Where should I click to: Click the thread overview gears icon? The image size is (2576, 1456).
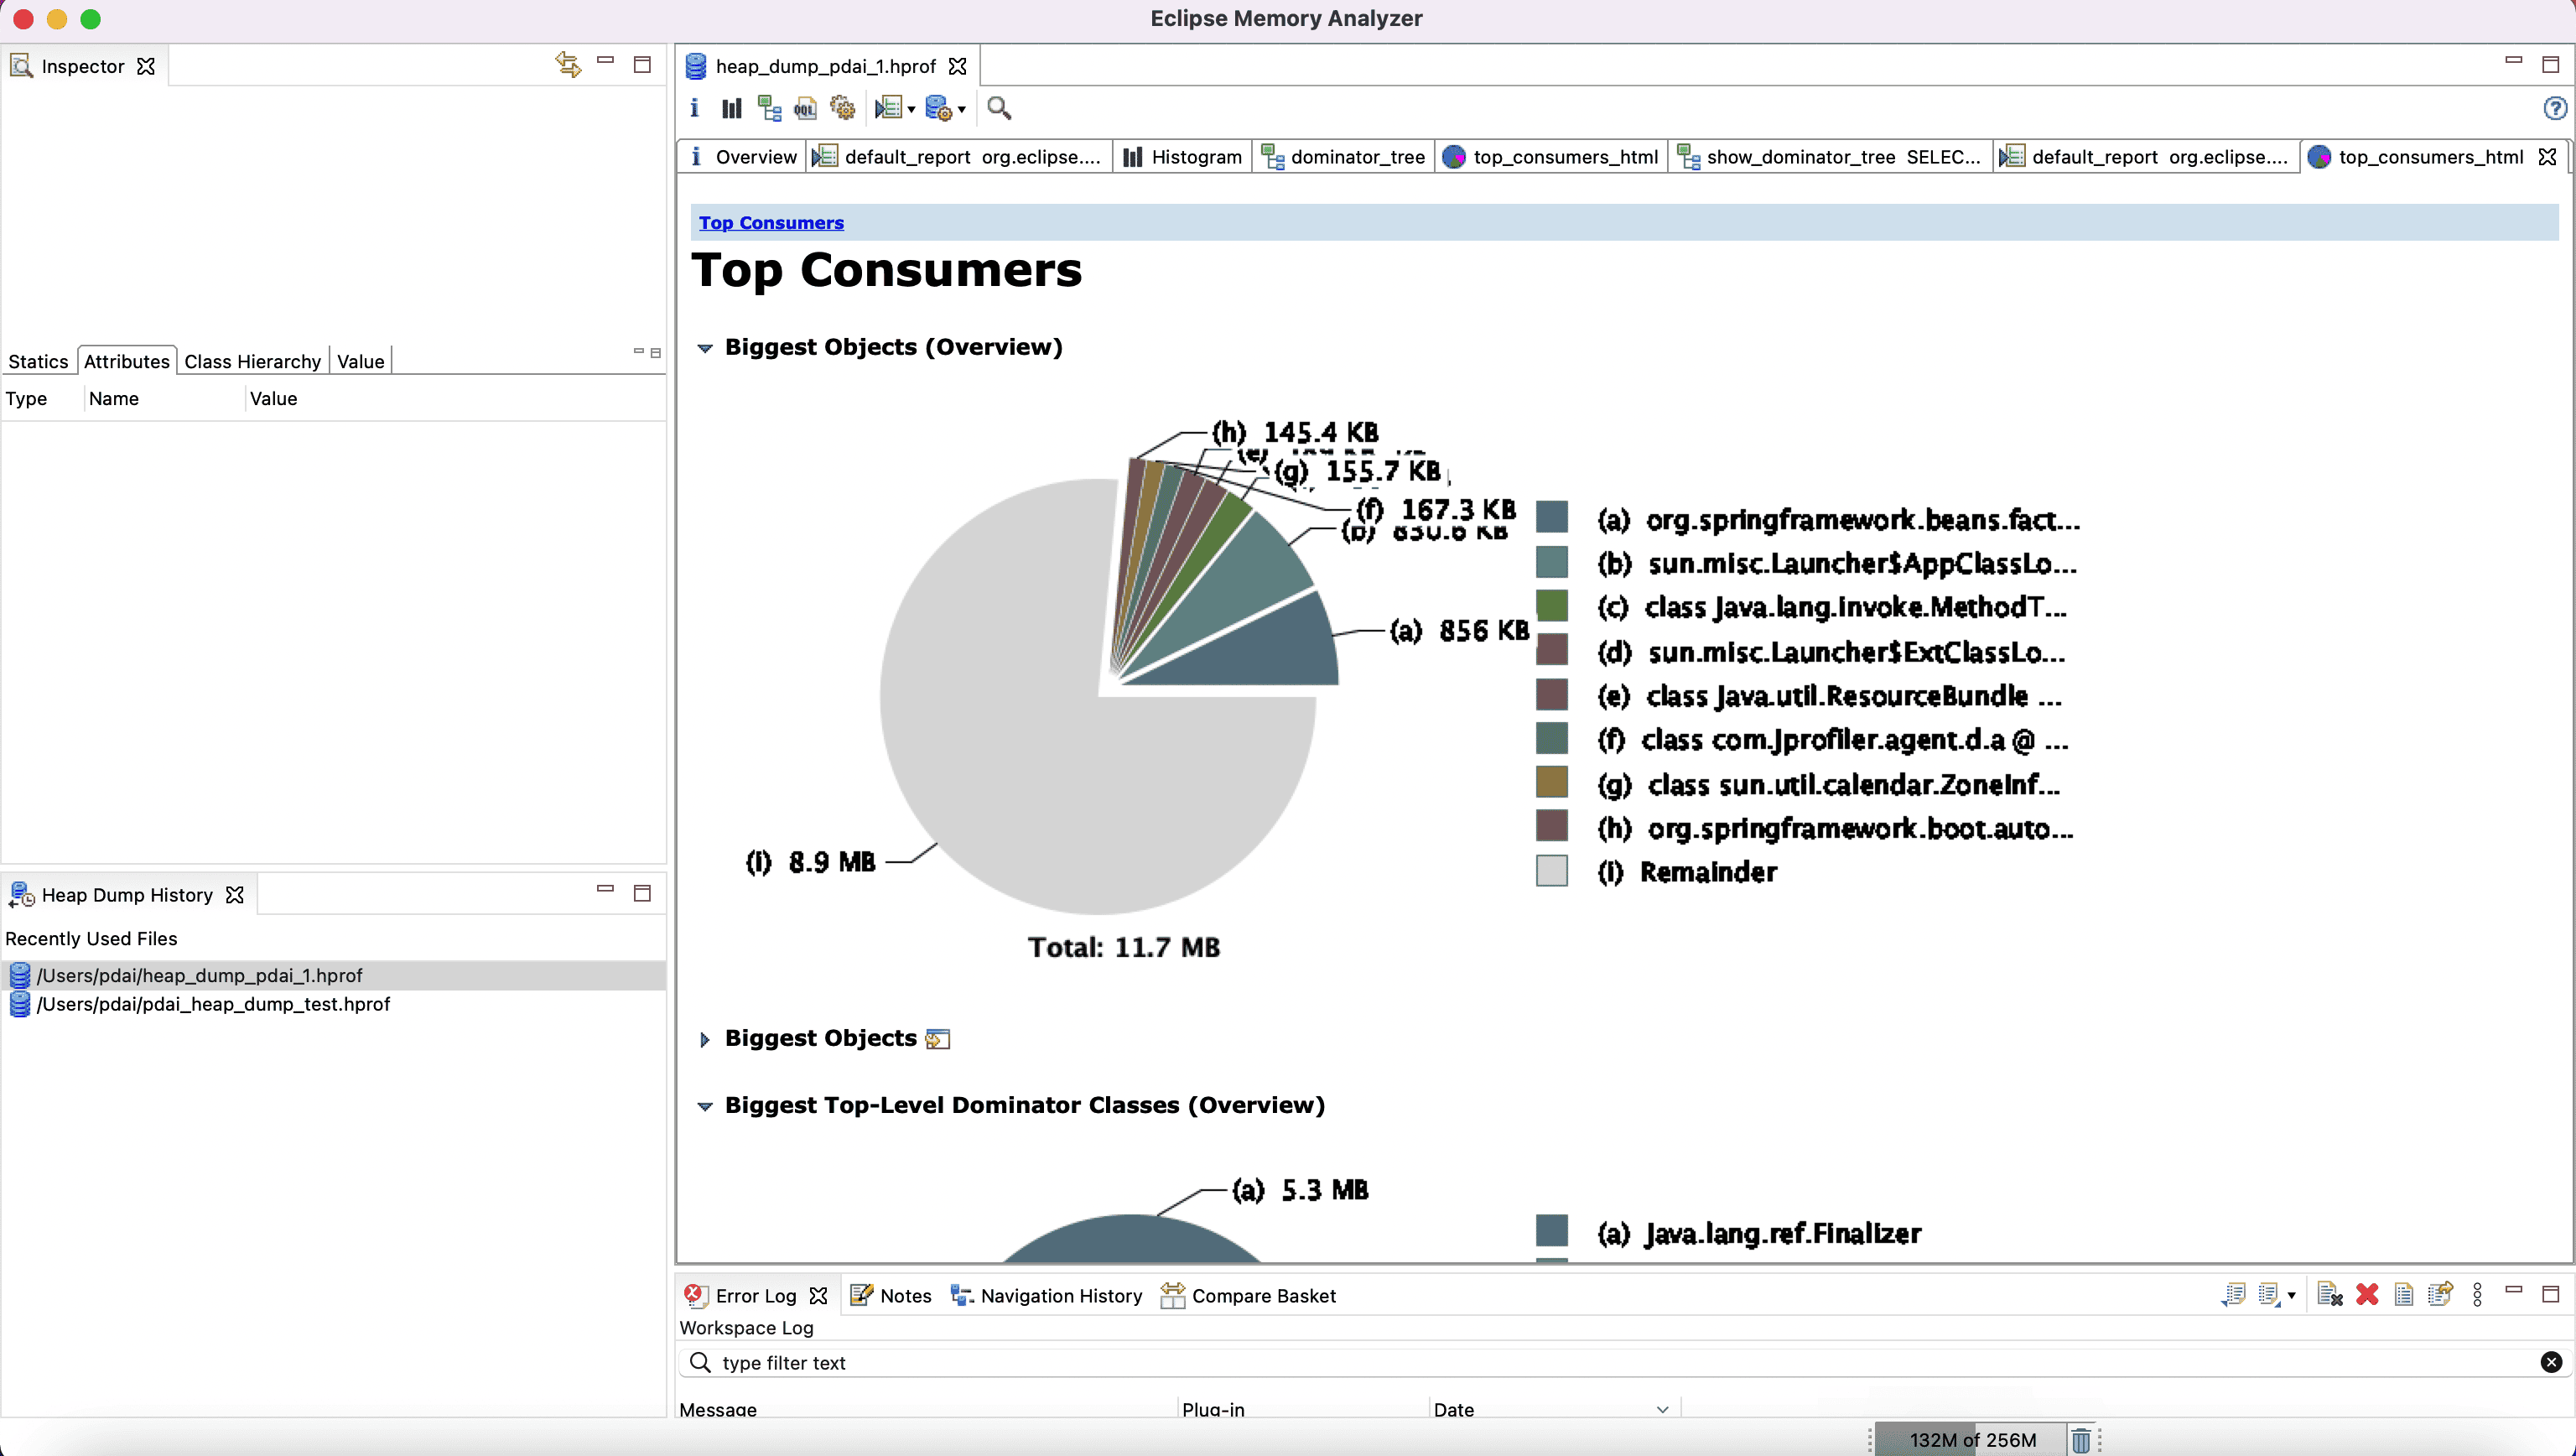point(842,108)
